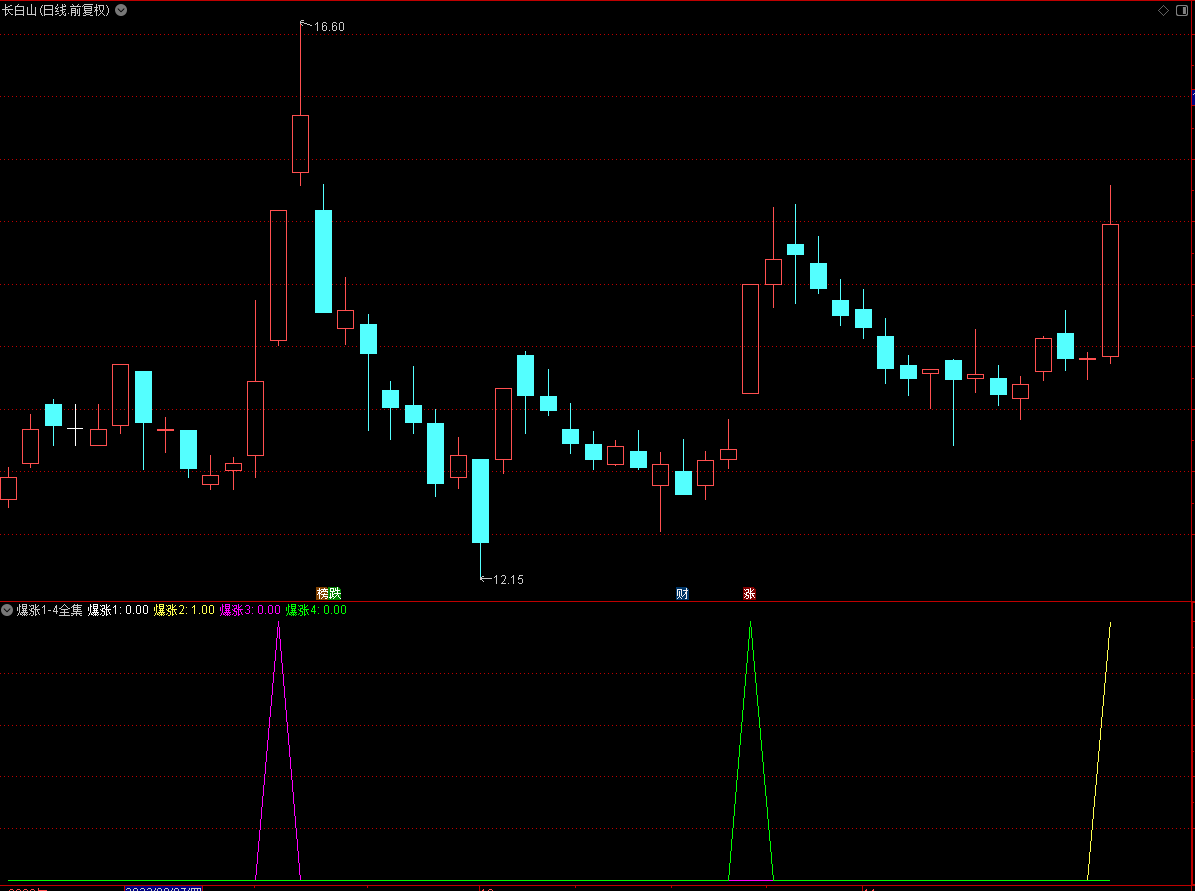This screenshot has width=1195, height=891.
Task: Click the 16.60 high price label
Action: 328,27
